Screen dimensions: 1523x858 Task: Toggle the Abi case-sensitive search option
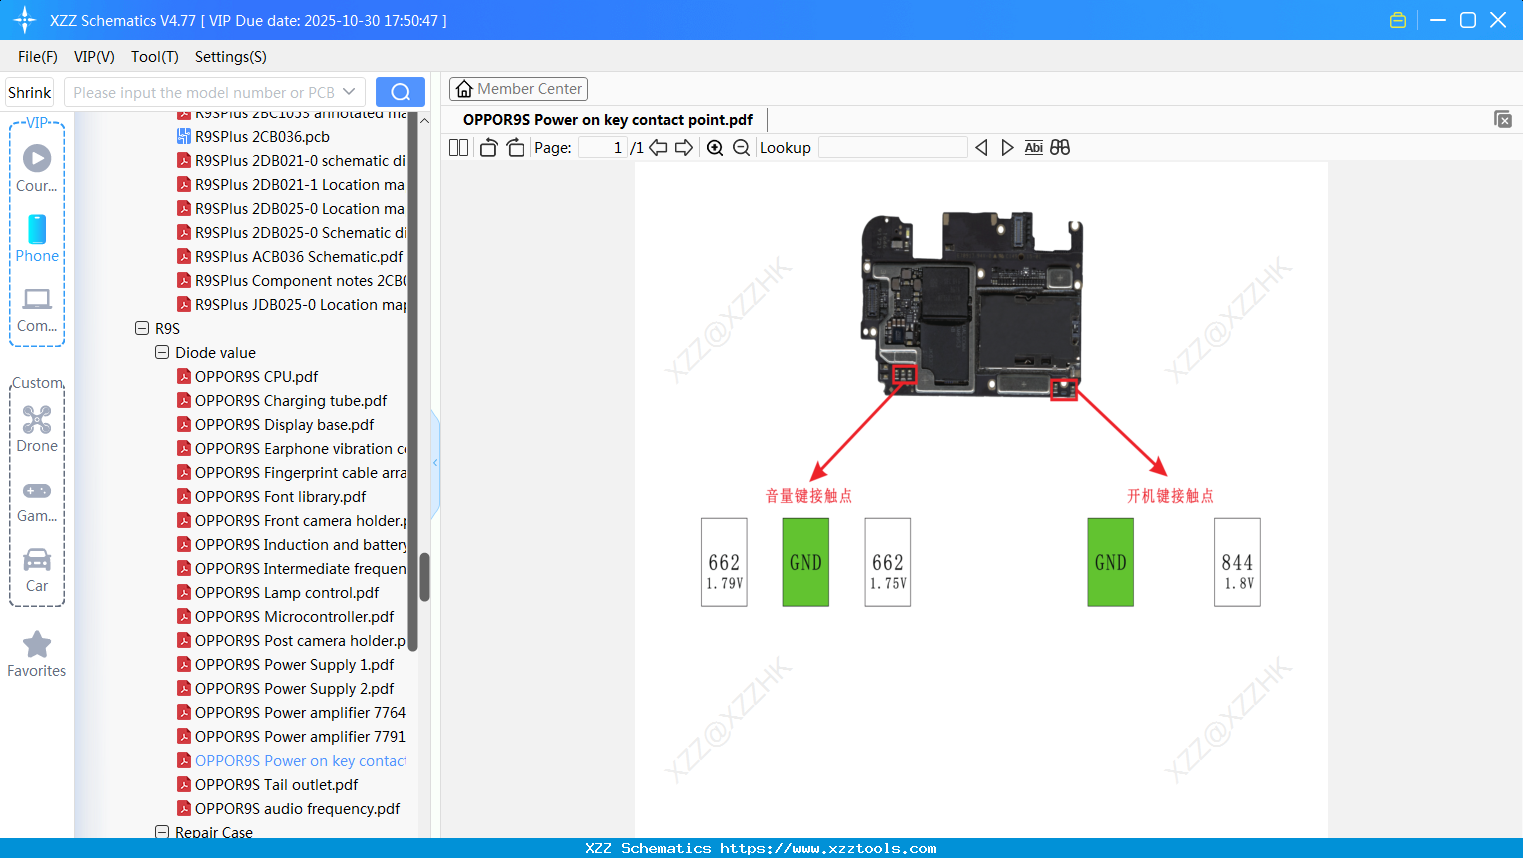click(x=1033, y=147)
